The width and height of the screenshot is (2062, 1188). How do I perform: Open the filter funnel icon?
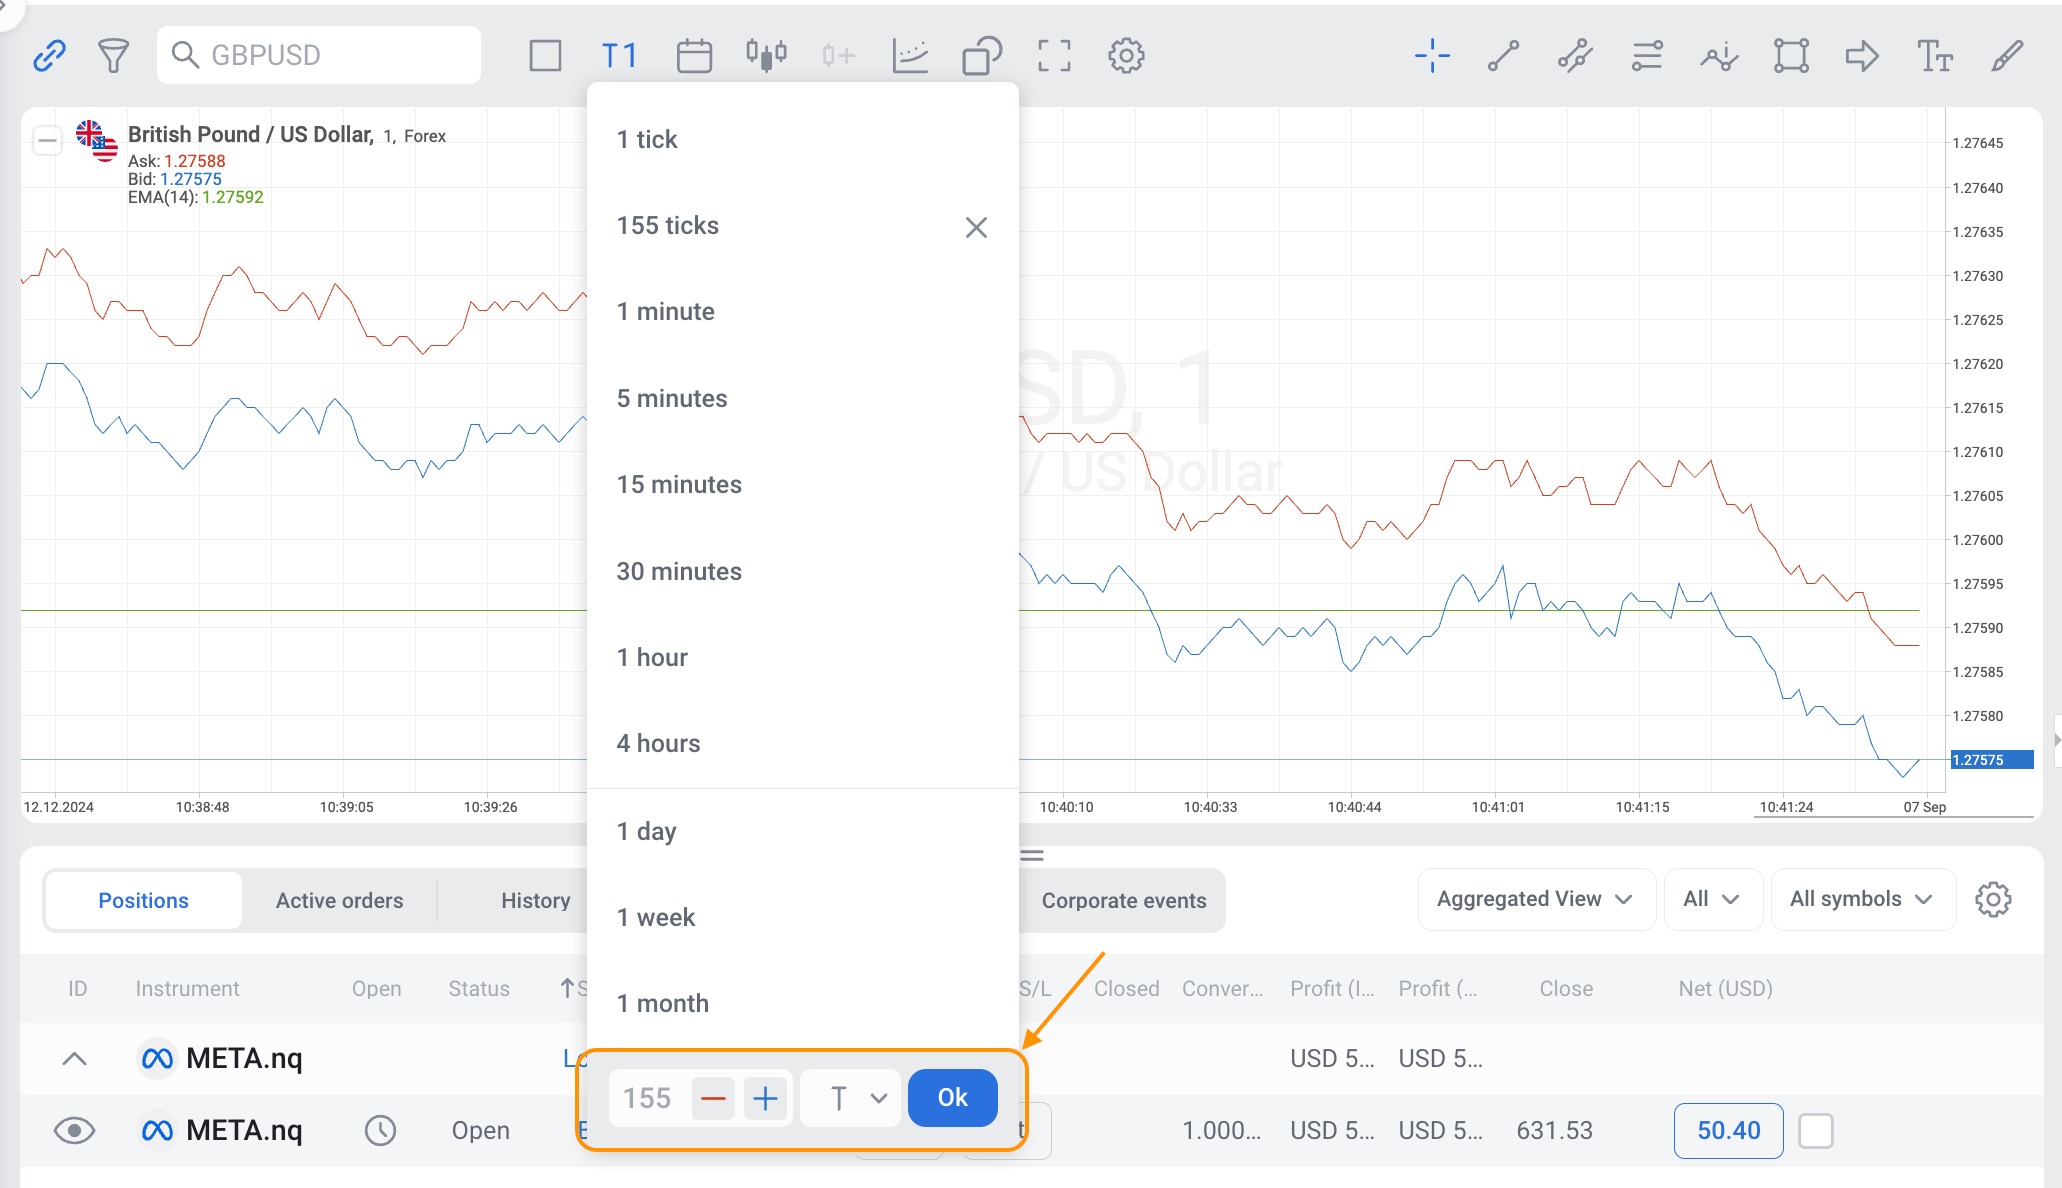[113, 55]
